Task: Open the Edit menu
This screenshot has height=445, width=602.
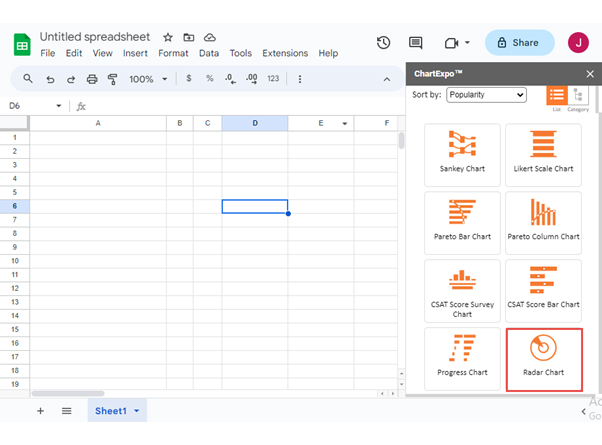Action: coord(74,53)
